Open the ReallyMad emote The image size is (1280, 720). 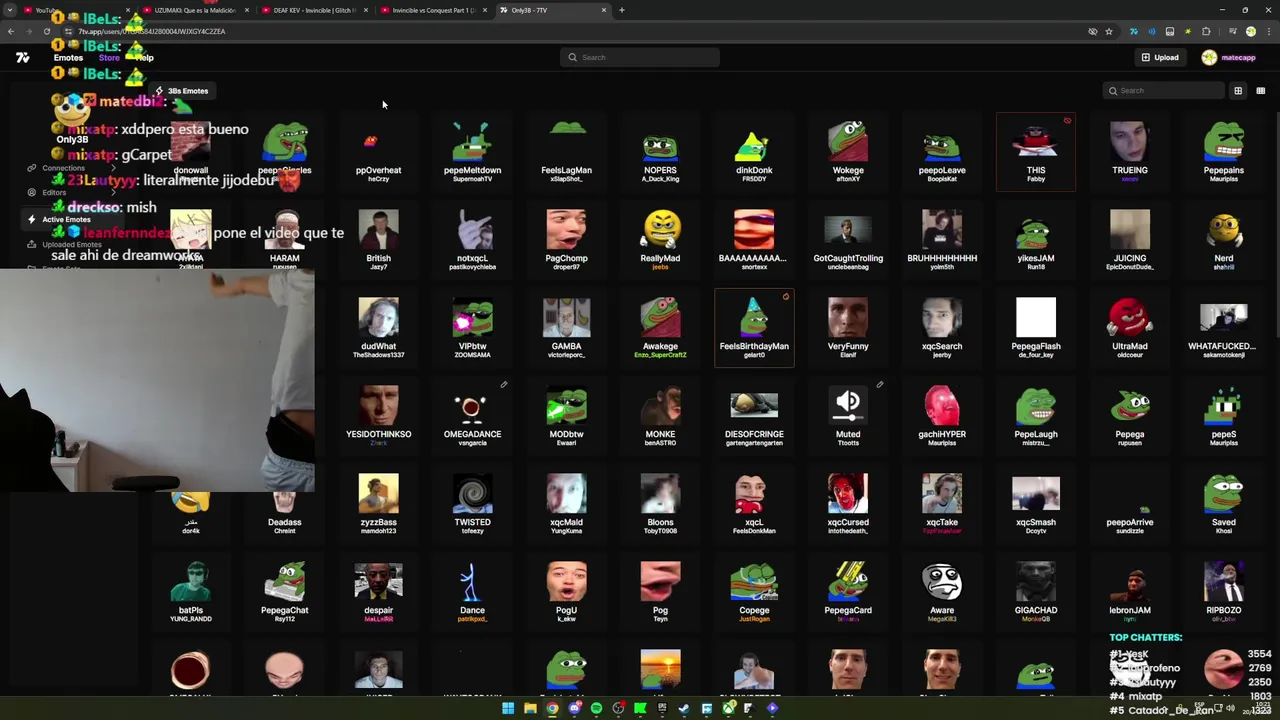660,240
